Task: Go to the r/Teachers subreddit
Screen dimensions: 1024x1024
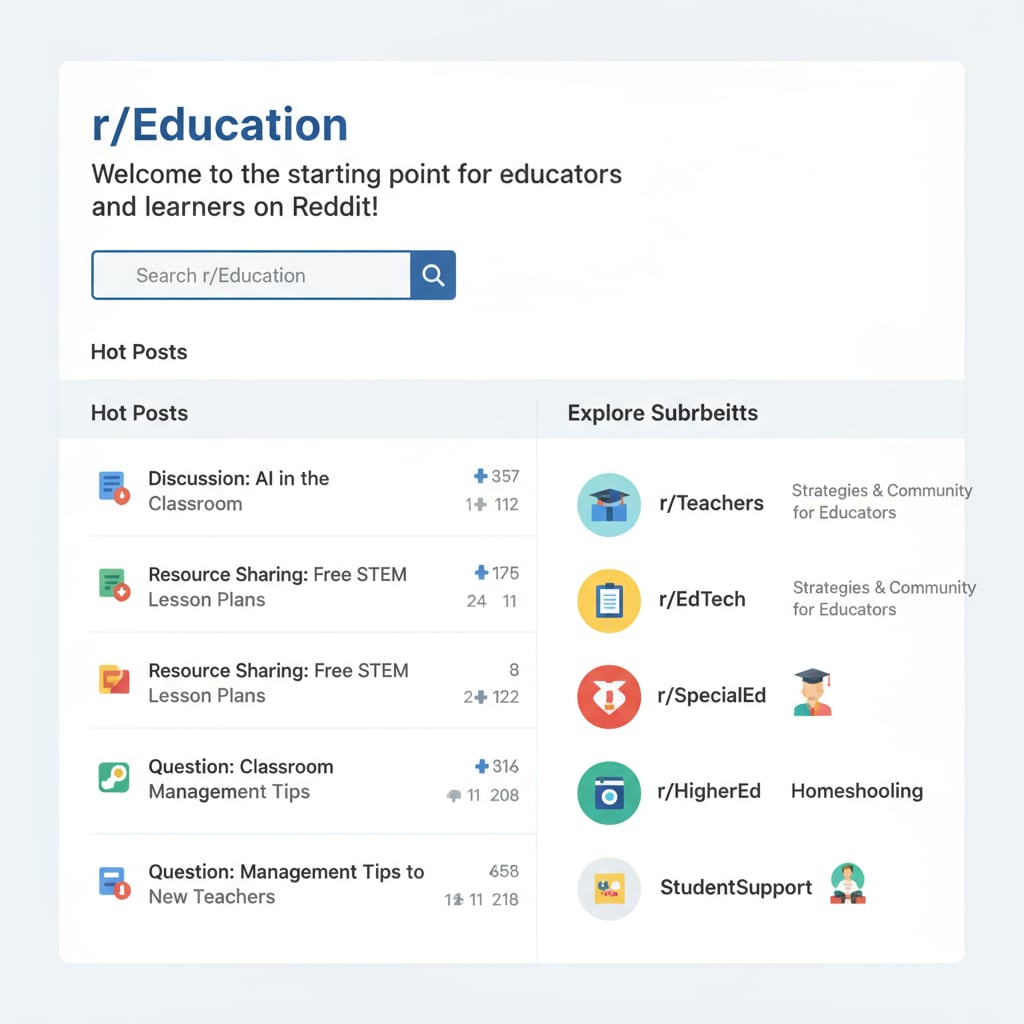Action: 711,504
